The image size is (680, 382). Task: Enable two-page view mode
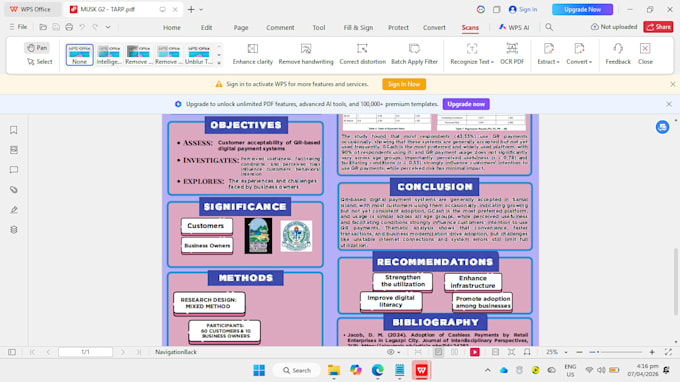(454, 352)
